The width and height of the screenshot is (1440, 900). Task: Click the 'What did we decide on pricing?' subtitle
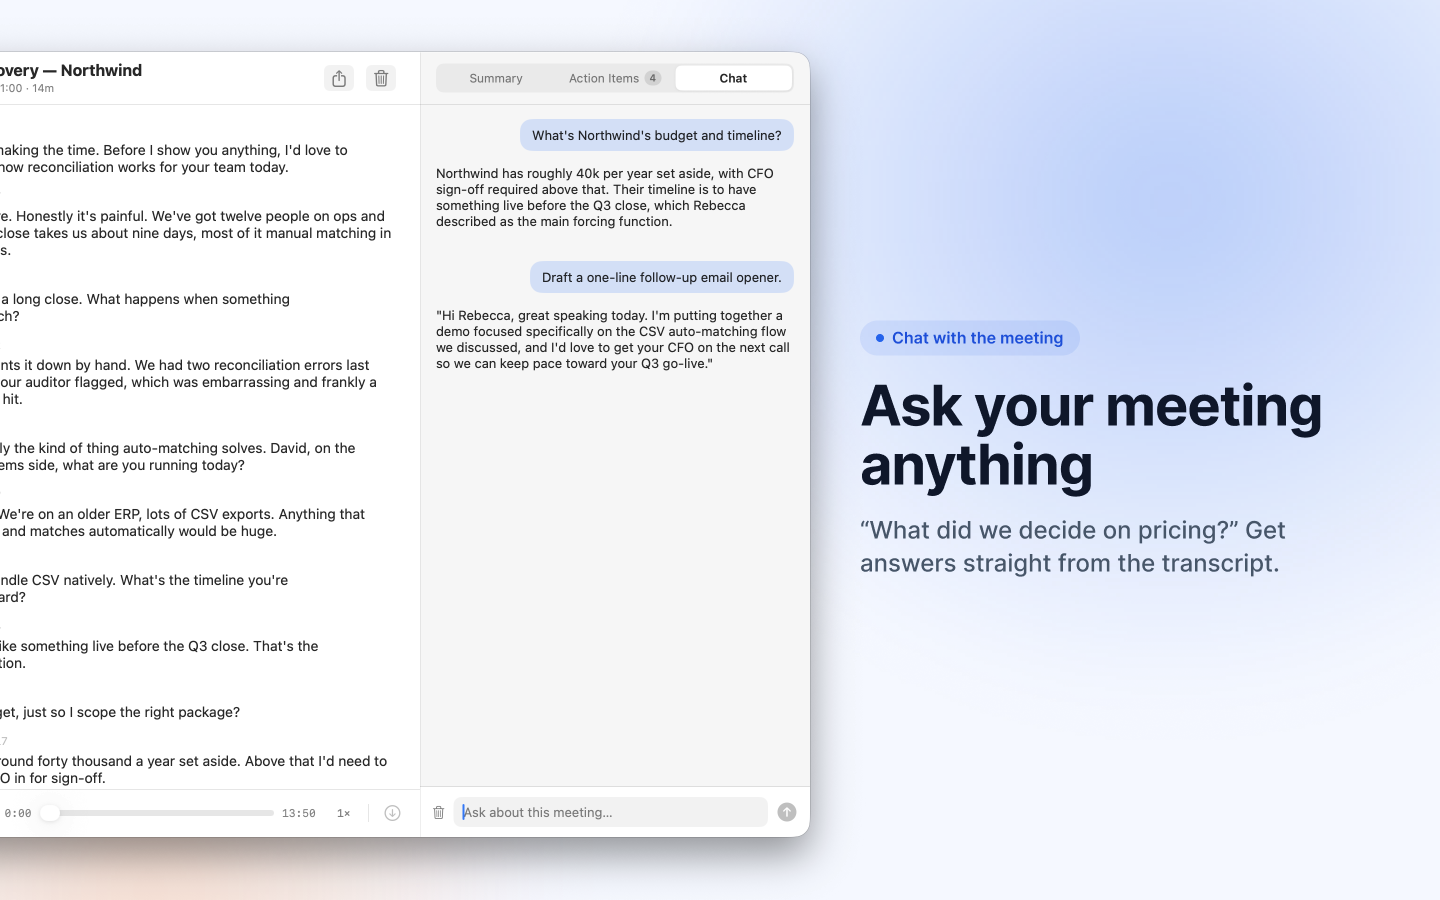[1073, 546]
